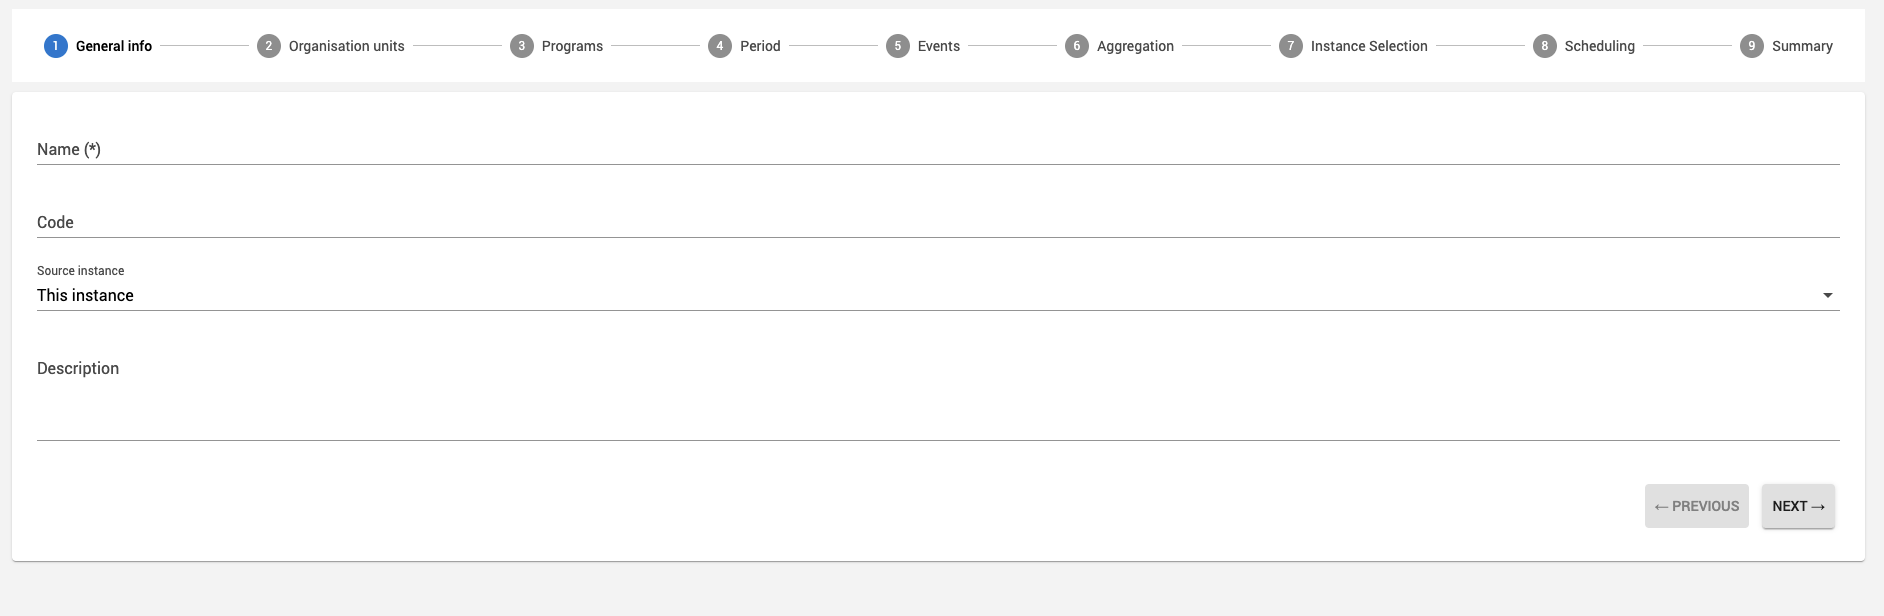
Task: Open the Aggregation step label
Action: point(1135,46)
